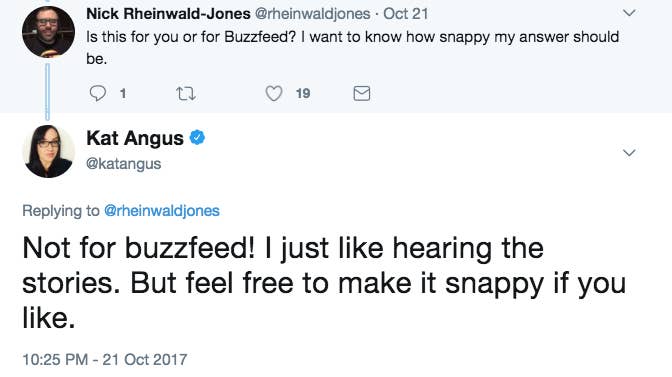Viewport: 672px width, 377px height.
Task: Click the retweet arrows icon
Action: 186,93
